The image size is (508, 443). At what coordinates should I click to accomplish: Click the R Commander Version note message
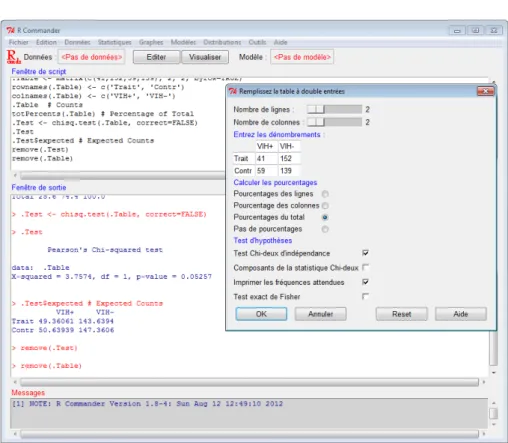click(x=147, y=404)
